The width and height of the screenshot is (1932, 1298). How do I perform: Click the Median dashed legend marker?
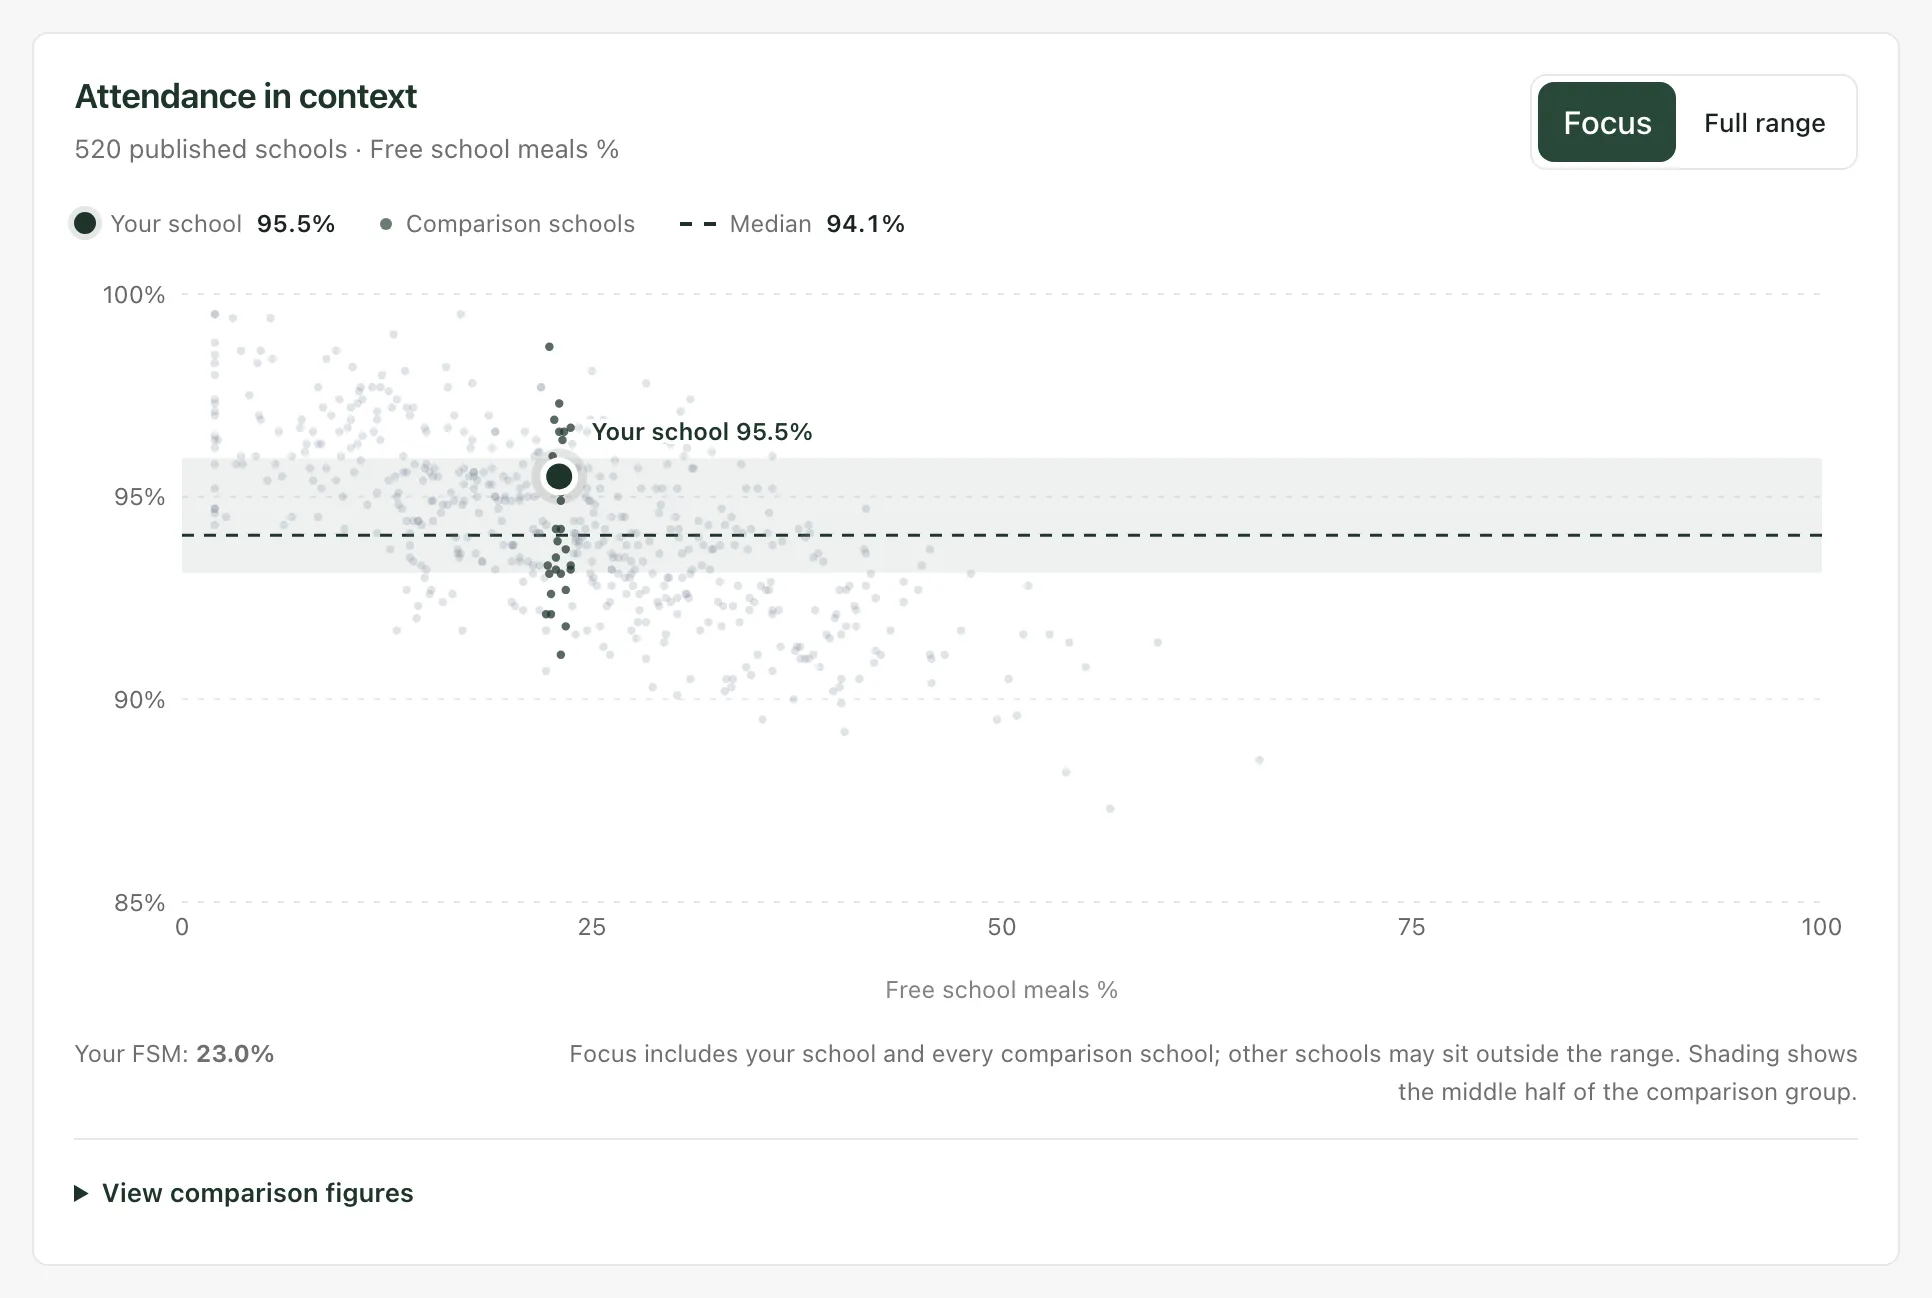pyautogui.click(x=698, y=224)
